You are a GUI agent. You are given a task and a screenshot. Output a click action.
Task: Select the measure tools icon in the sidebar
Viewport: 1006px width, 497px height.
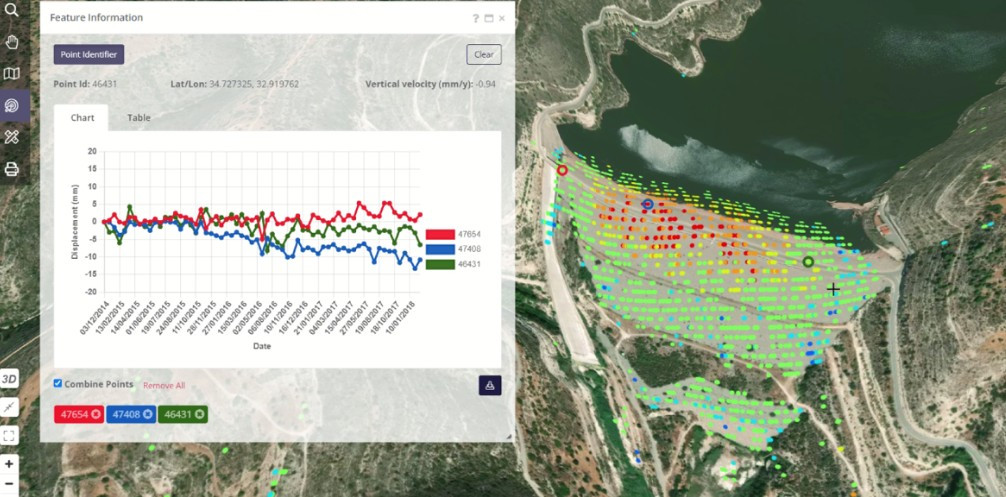[11, 137]
